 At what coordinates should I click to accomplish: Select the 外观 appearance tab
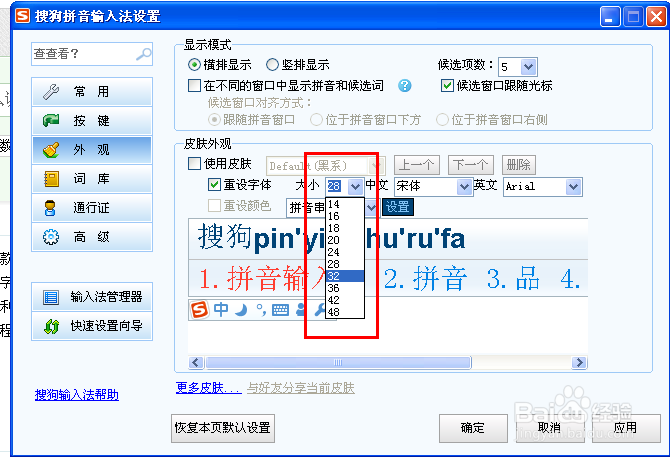point(92,150)
